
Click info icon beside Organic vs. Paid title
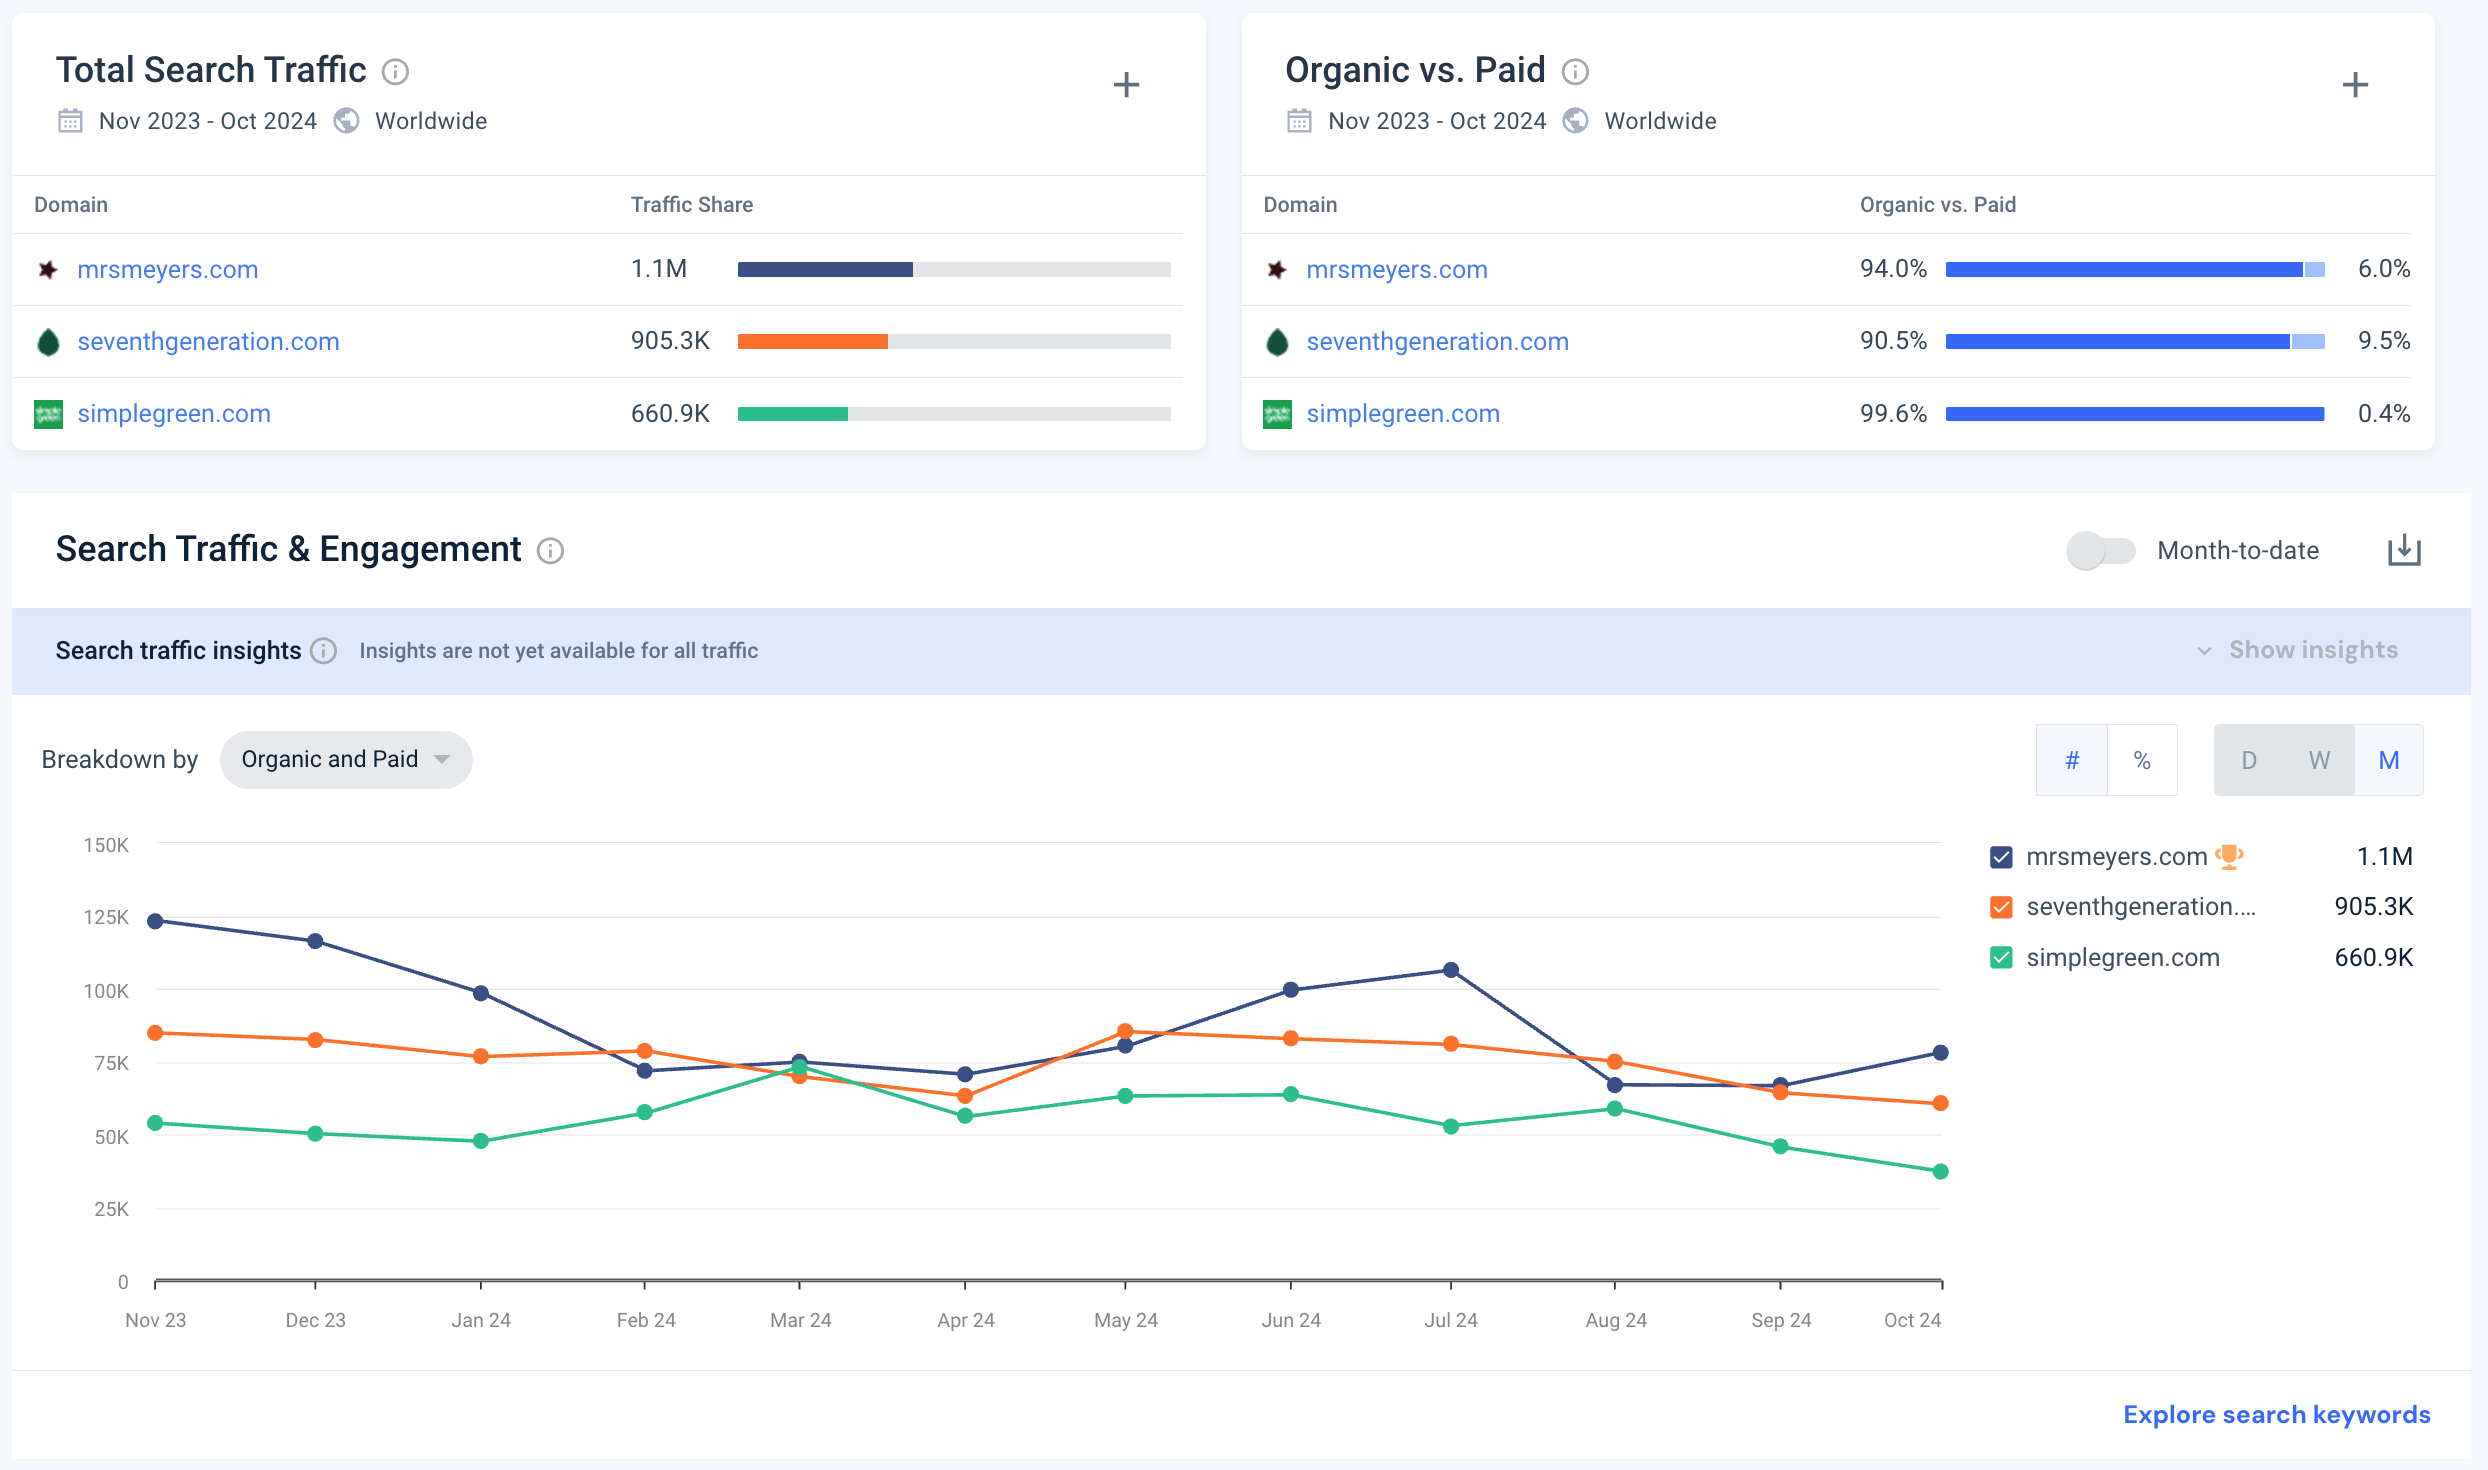click(x=1575, y=72)
